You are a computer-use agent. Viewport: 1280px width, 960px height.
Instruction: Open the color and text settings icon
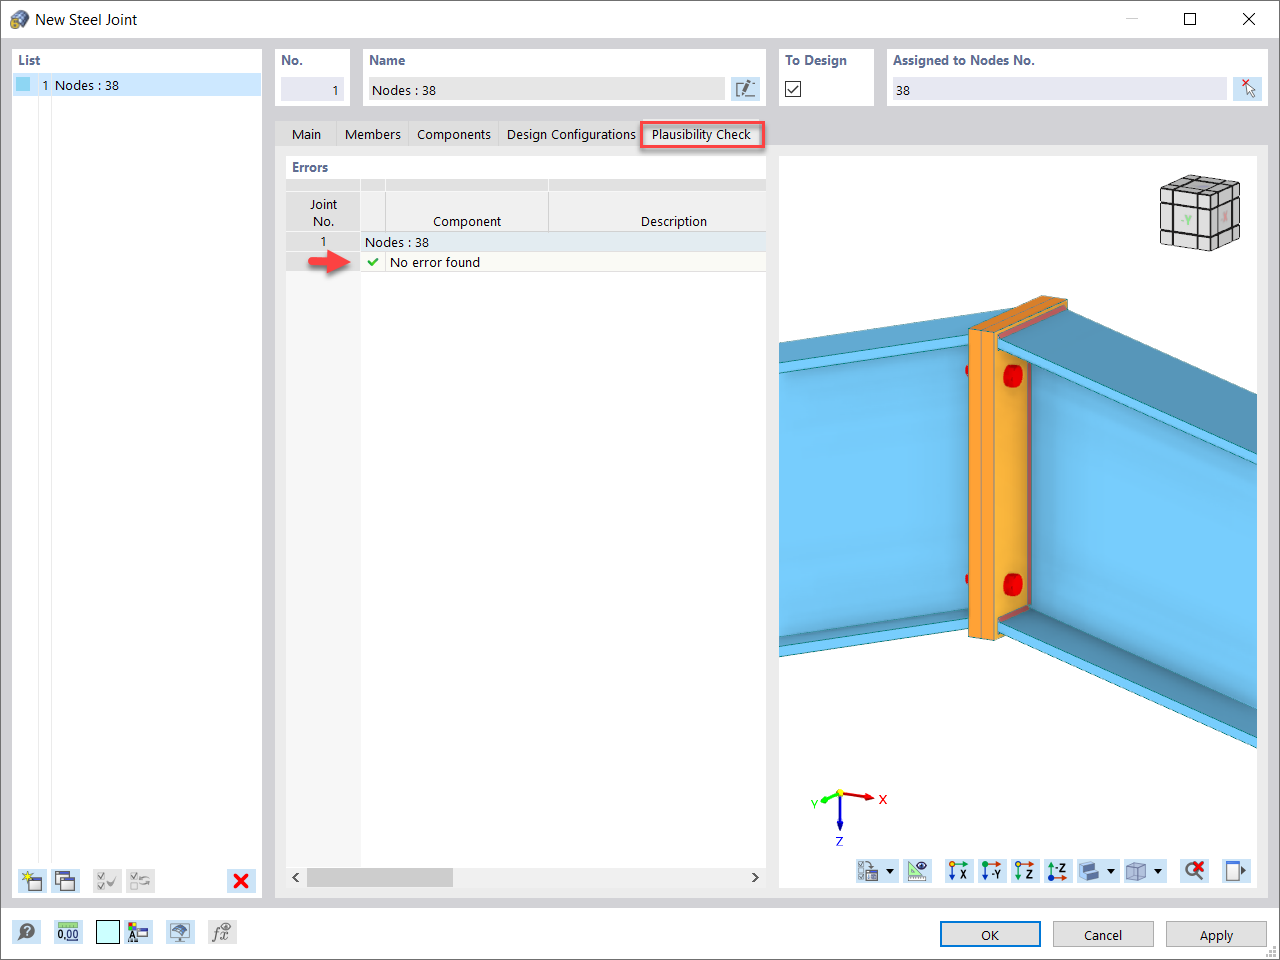tap(139, 932)
